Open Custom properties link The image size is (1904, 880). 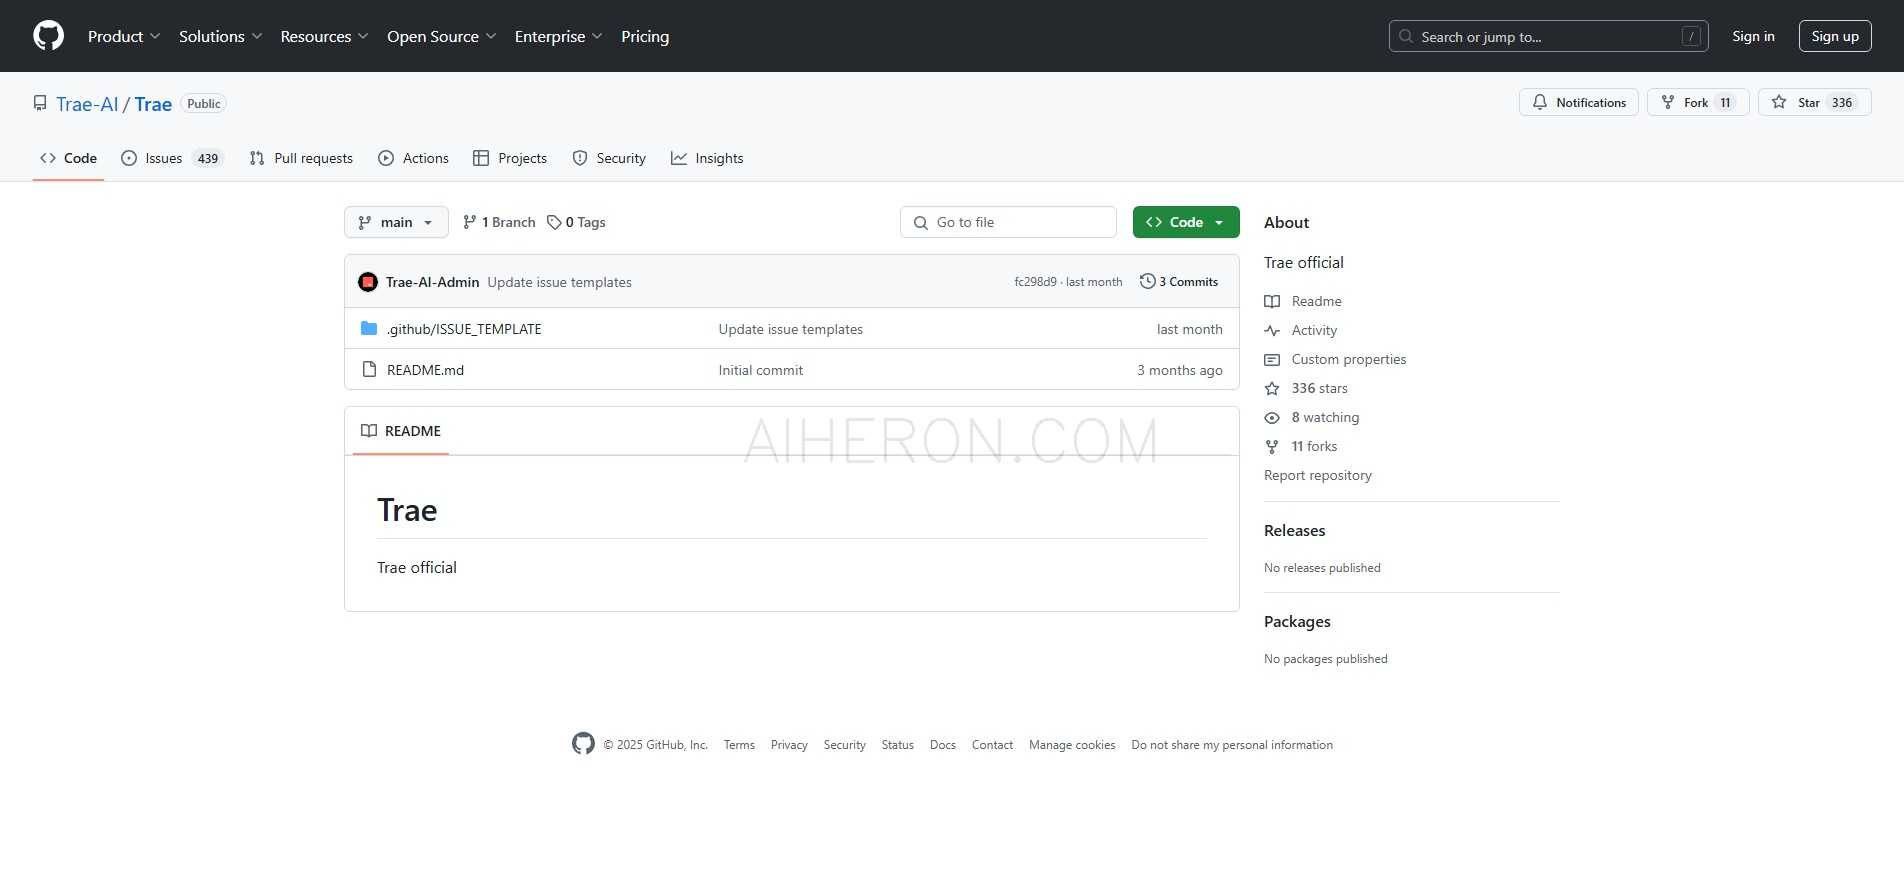(x=1348, y=359)
